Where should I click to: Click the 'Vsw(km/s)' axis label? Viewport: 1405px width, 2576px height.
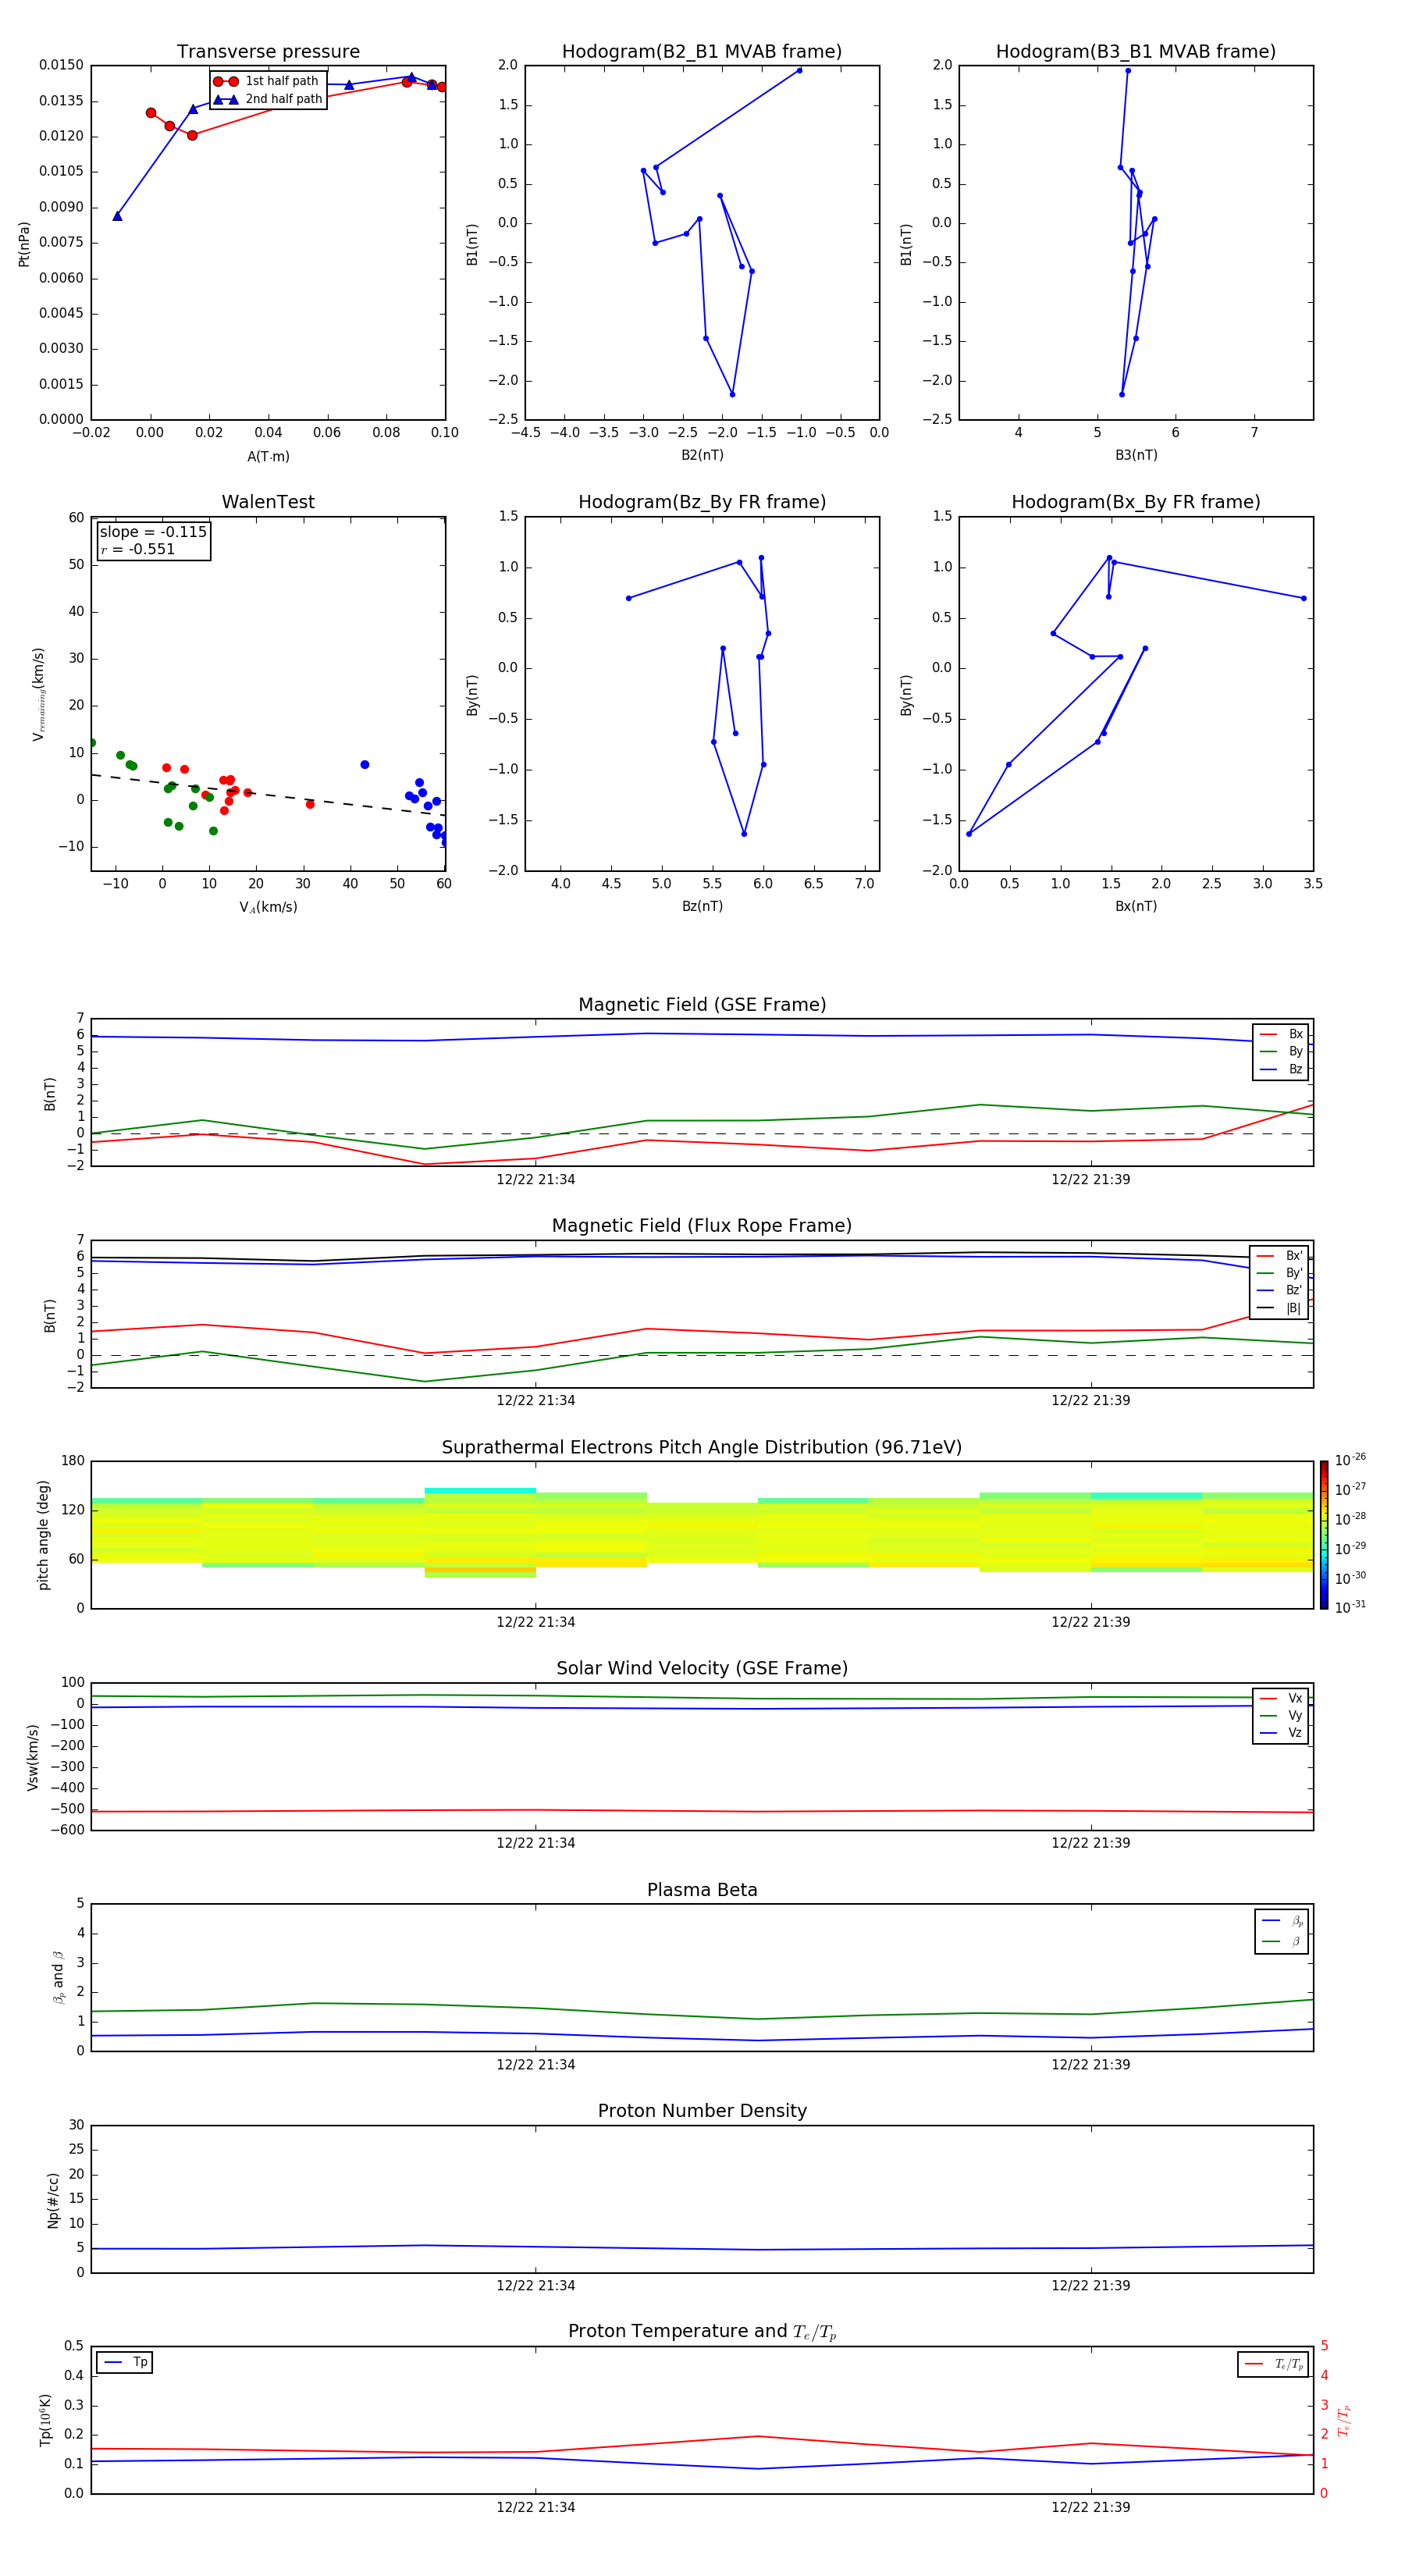pos(32,1757)
